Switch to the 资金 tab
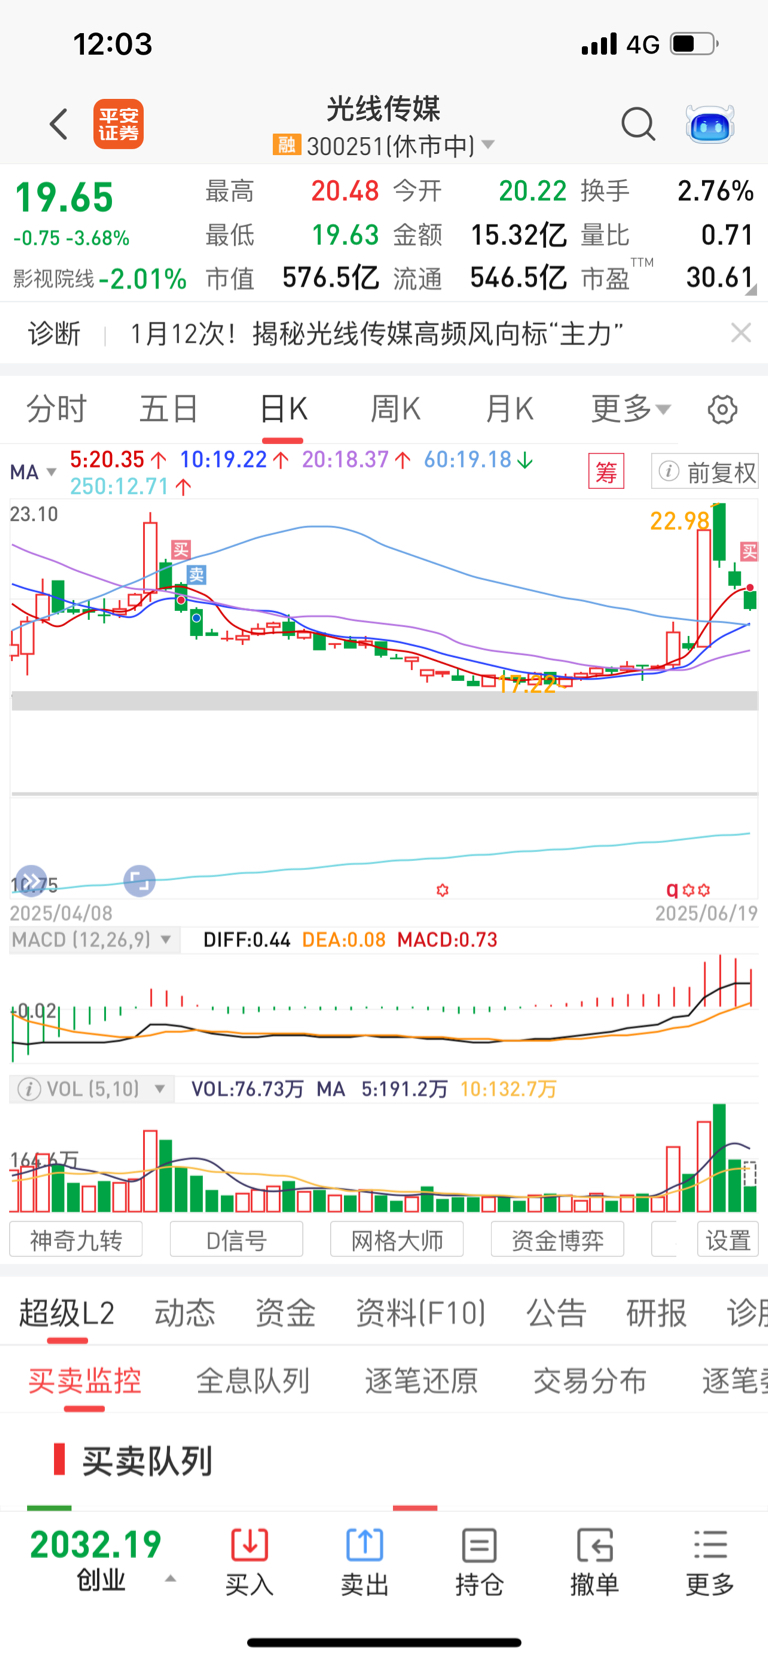This screenshot has height=1662, width=768. pos(285,1313)
